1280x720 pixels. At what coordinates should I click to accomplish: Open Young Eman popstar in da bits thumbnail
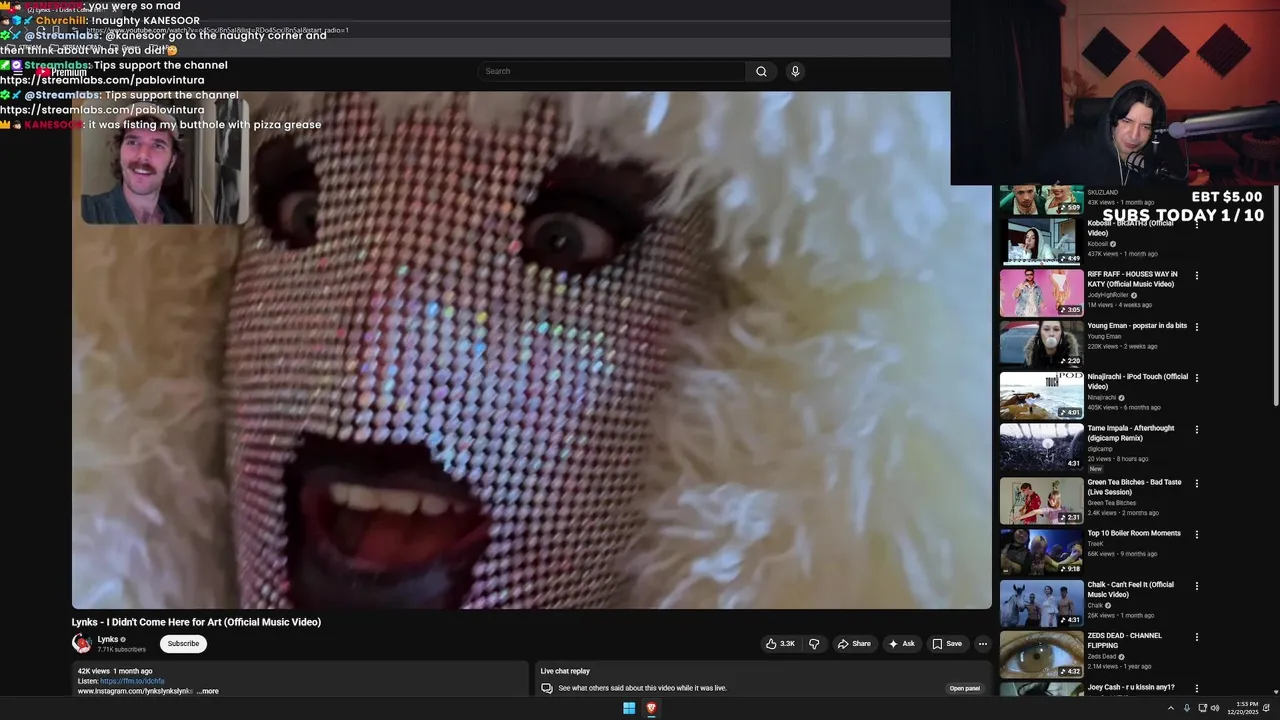1041,344
